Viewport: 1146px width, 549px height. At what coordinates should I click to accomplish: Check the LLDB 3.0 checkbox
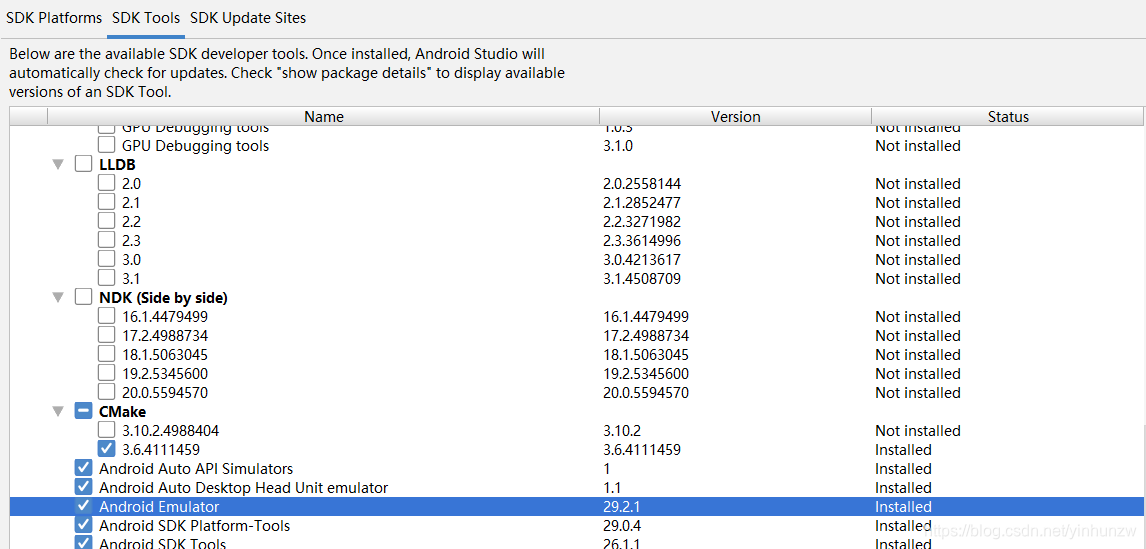(107, 259)
